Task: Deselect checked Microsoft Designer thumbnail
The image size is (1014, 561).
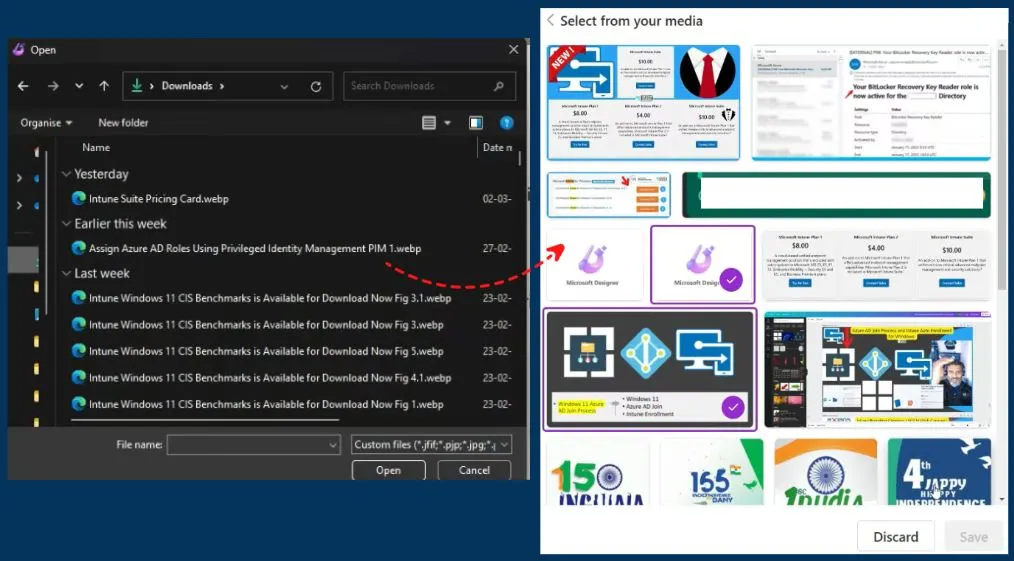Action: [x=702, y=264]
